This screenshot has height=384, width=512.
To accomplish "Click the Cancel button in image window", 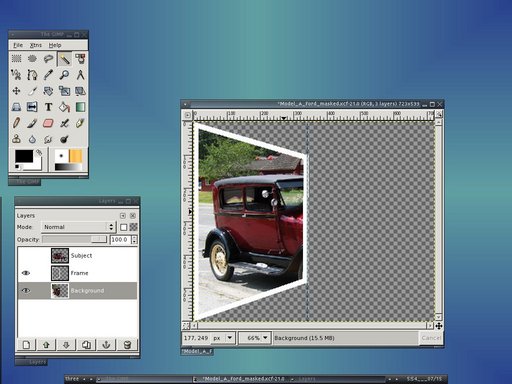I will 431,338.
